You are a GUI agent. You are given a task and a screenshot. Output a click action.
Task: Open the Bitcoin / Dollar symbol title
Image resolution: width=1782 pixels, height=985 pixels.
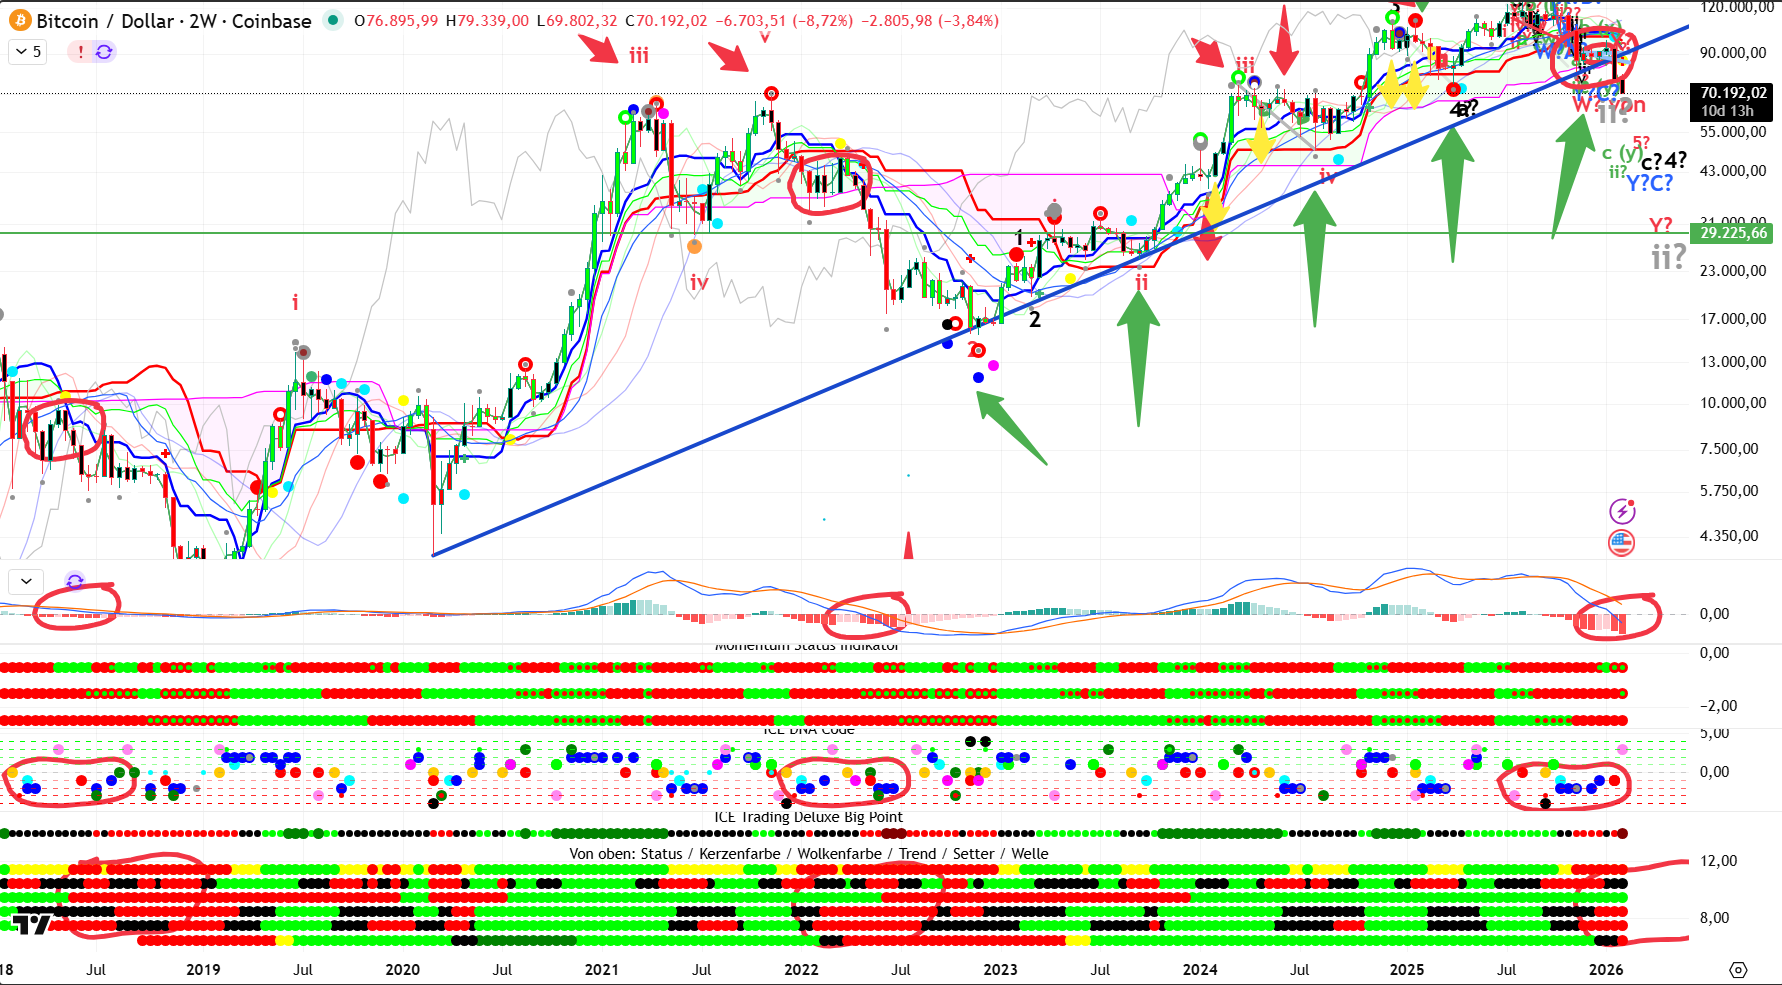[174, 21]
